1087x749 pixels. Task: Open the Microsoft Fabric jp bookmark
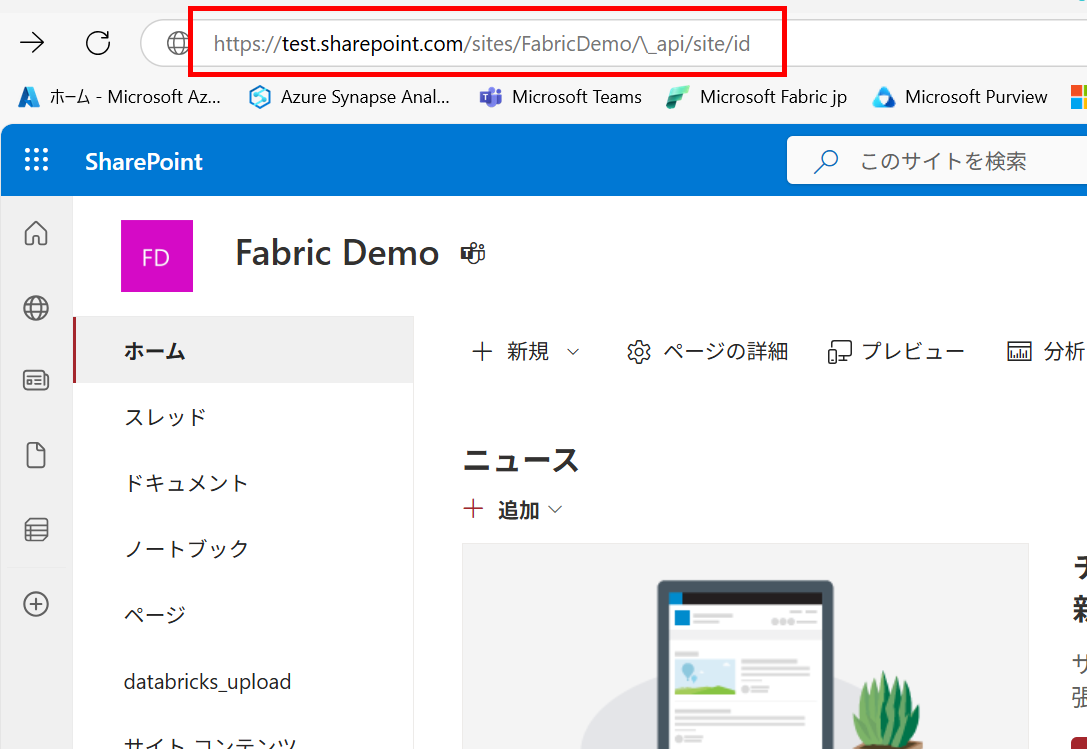(756, 97)
